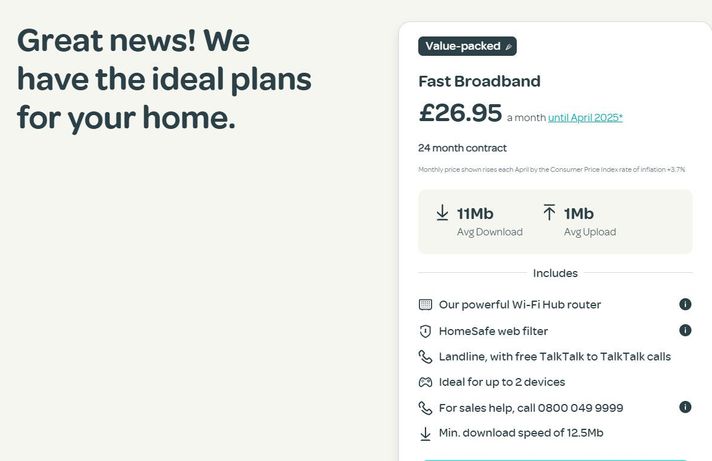Show info about HomeSafe web filter
Image resolution: width=712 pixels, height=461 pixels.
(685, 330)
